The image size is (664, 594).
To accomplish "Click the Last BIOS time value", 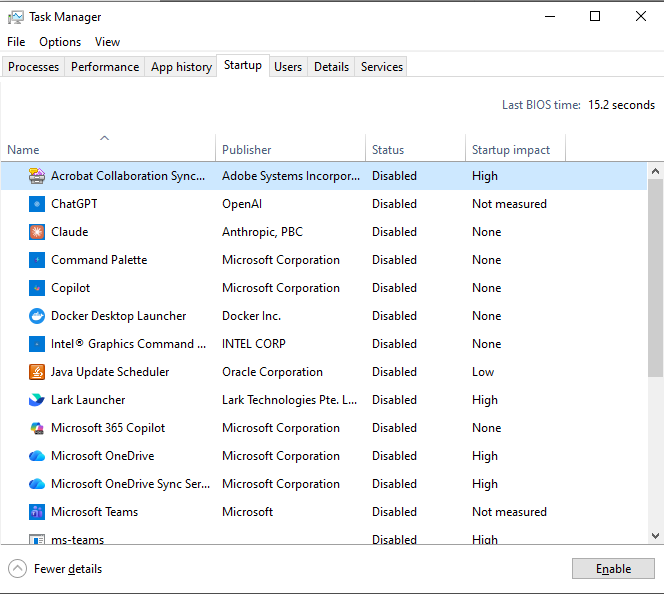I will click(x=621, y=105).
